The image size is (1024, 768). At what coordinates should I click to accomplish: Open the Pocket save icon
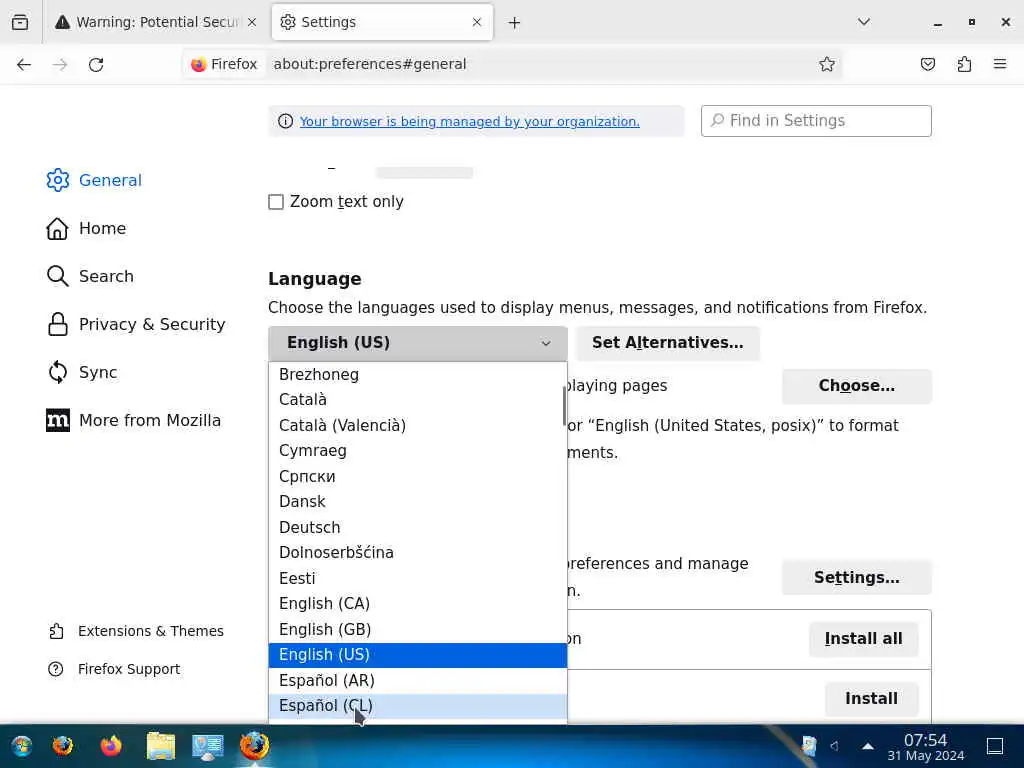click(x=928, y=64)
